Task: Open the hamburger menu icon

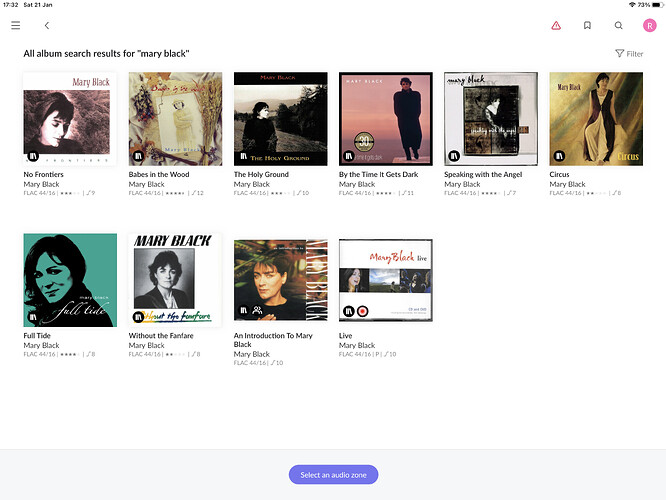Action: [16, 25]
